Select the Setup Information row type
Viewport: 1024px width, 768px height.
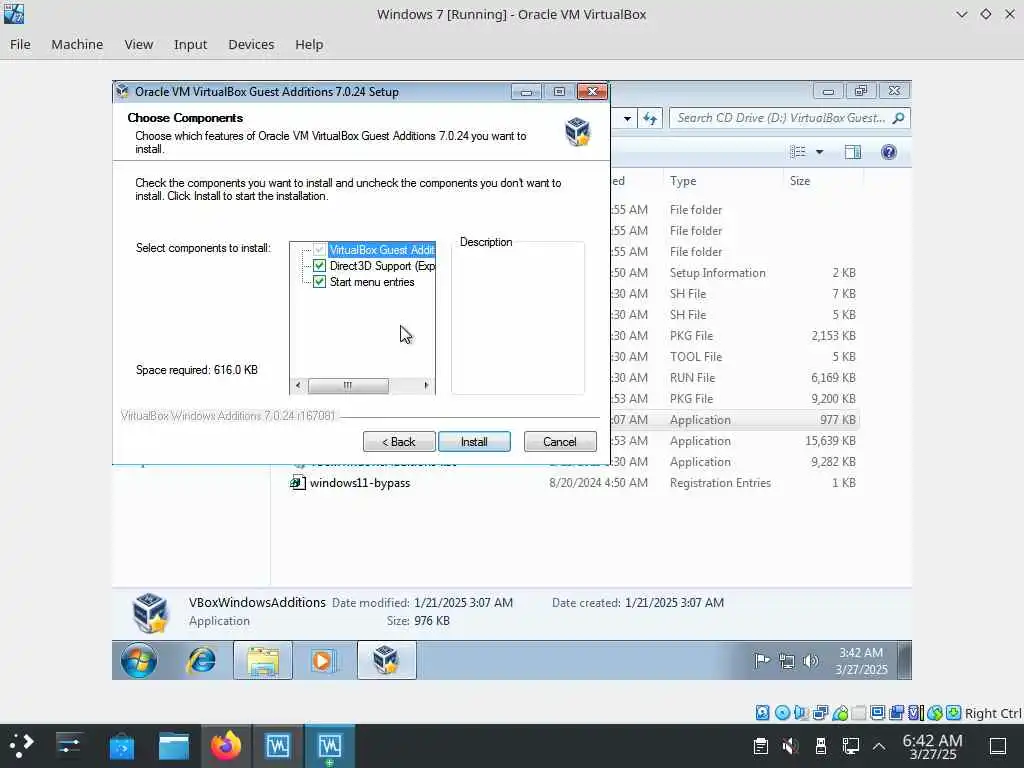[717, 272]
